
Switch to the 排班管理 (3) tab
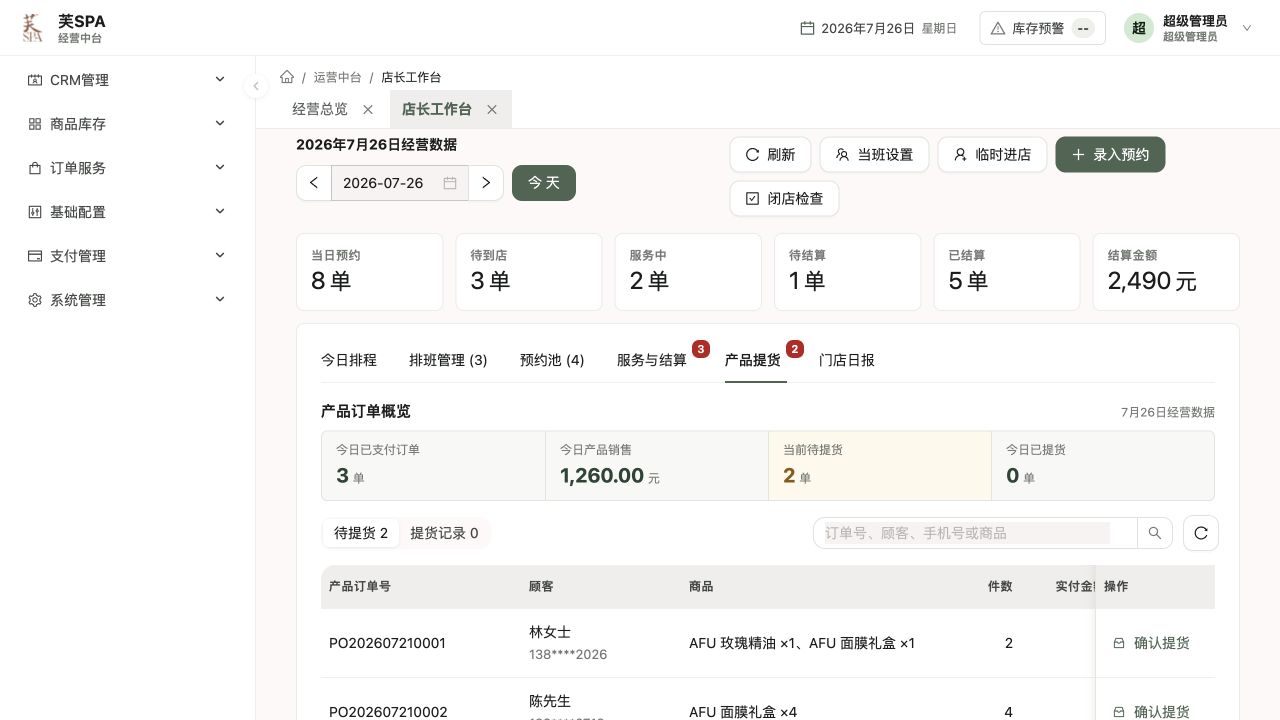pyautogui.click(x=448, y=360)
